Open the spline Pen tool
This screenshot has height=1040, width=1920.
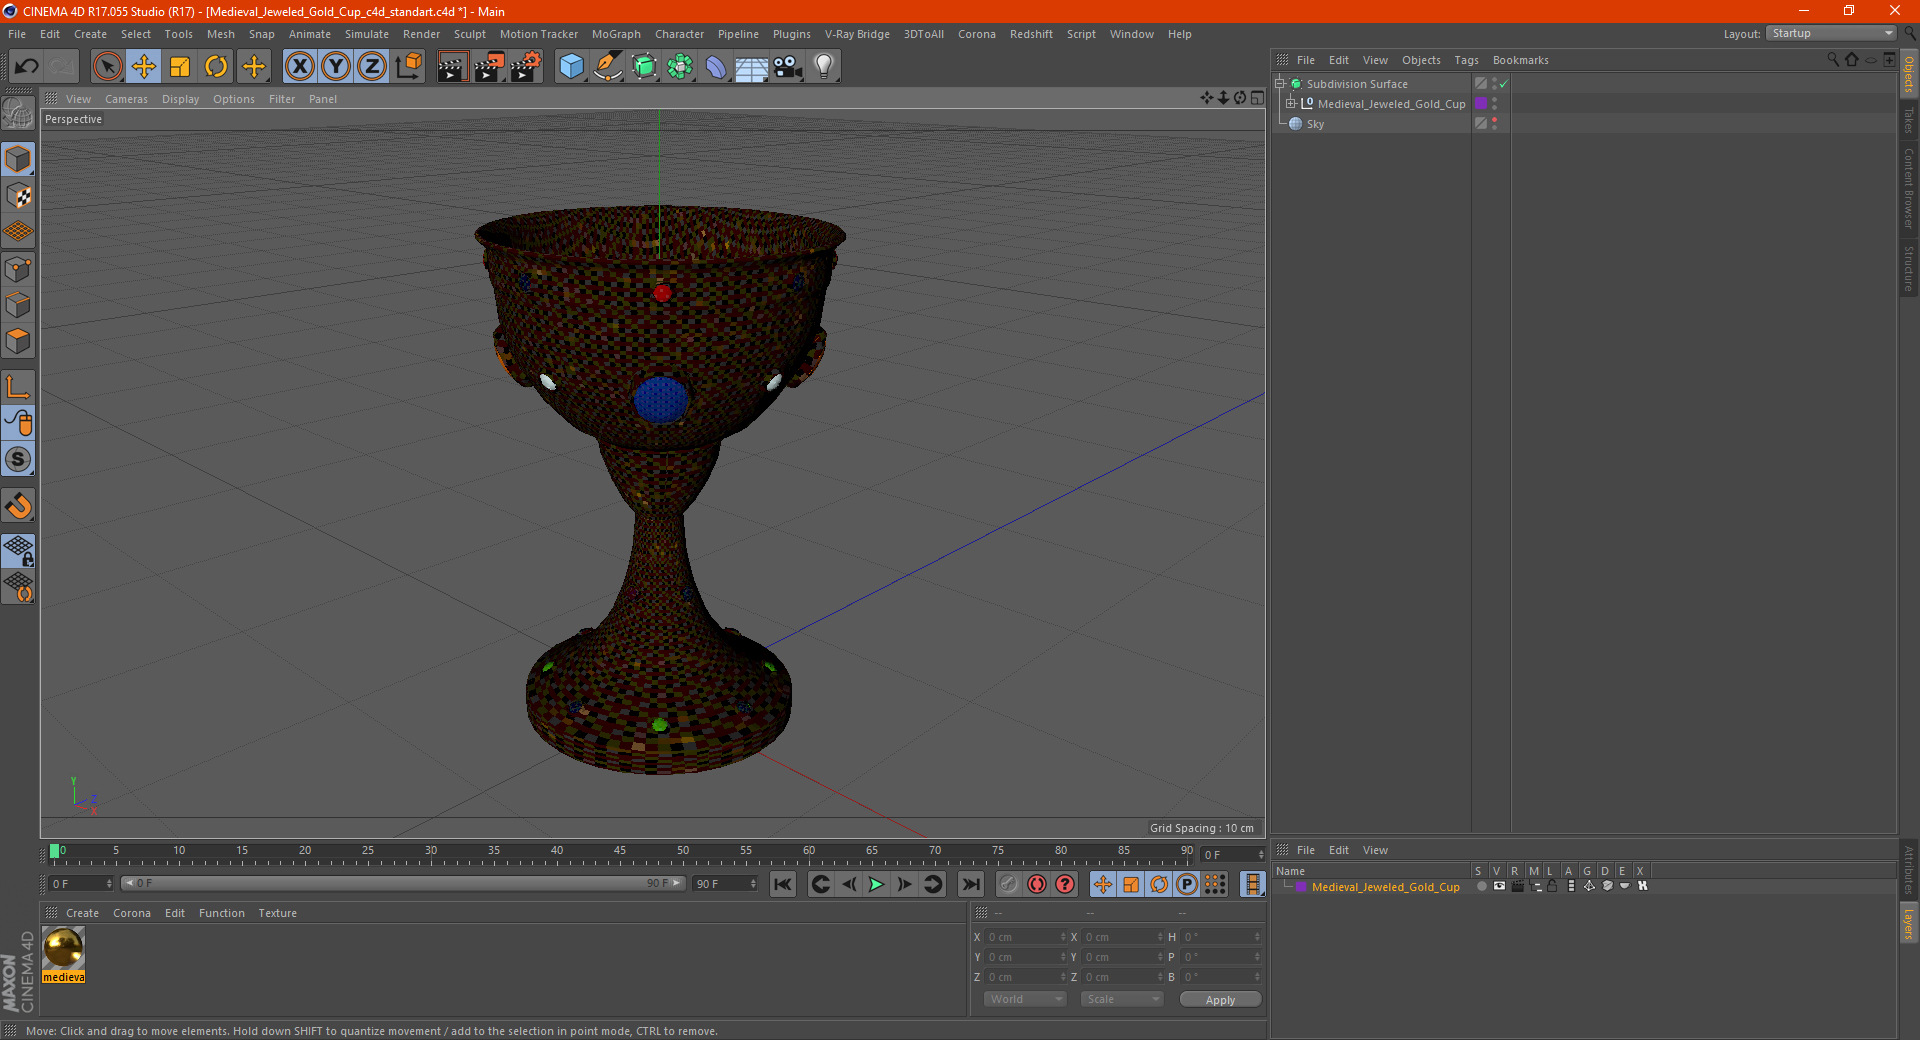pyautogui.click(x=608, y=67)
